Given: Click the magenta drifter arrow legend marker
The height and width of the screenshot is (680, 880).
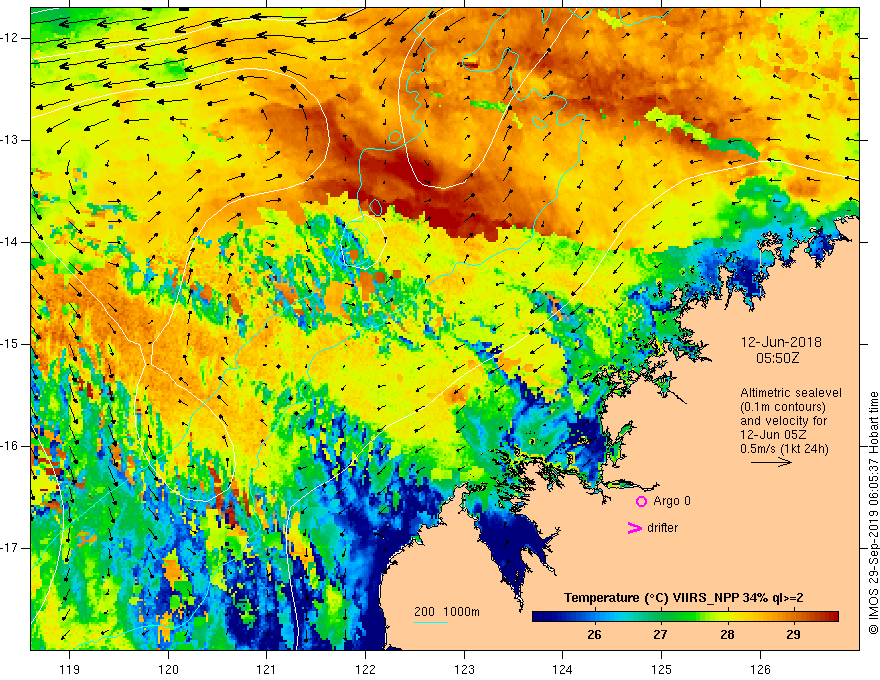Looking at the screenshot, I should point(634,528).
